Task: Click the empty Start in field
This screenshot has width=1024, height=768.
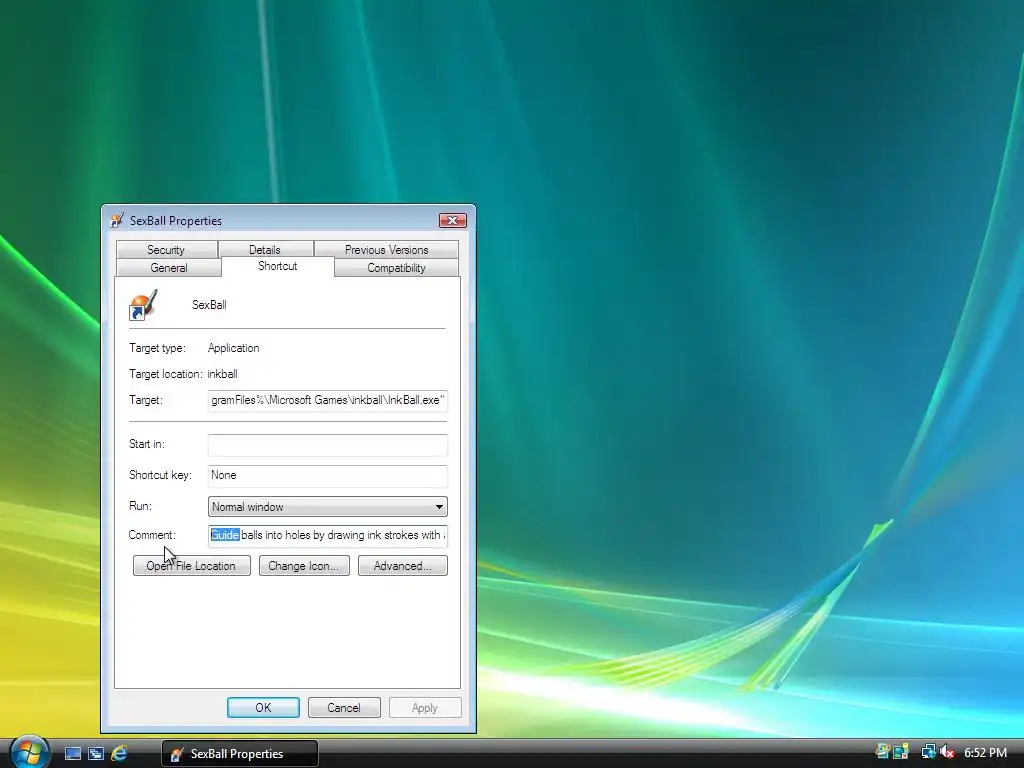Action: (x=327, y=445)
